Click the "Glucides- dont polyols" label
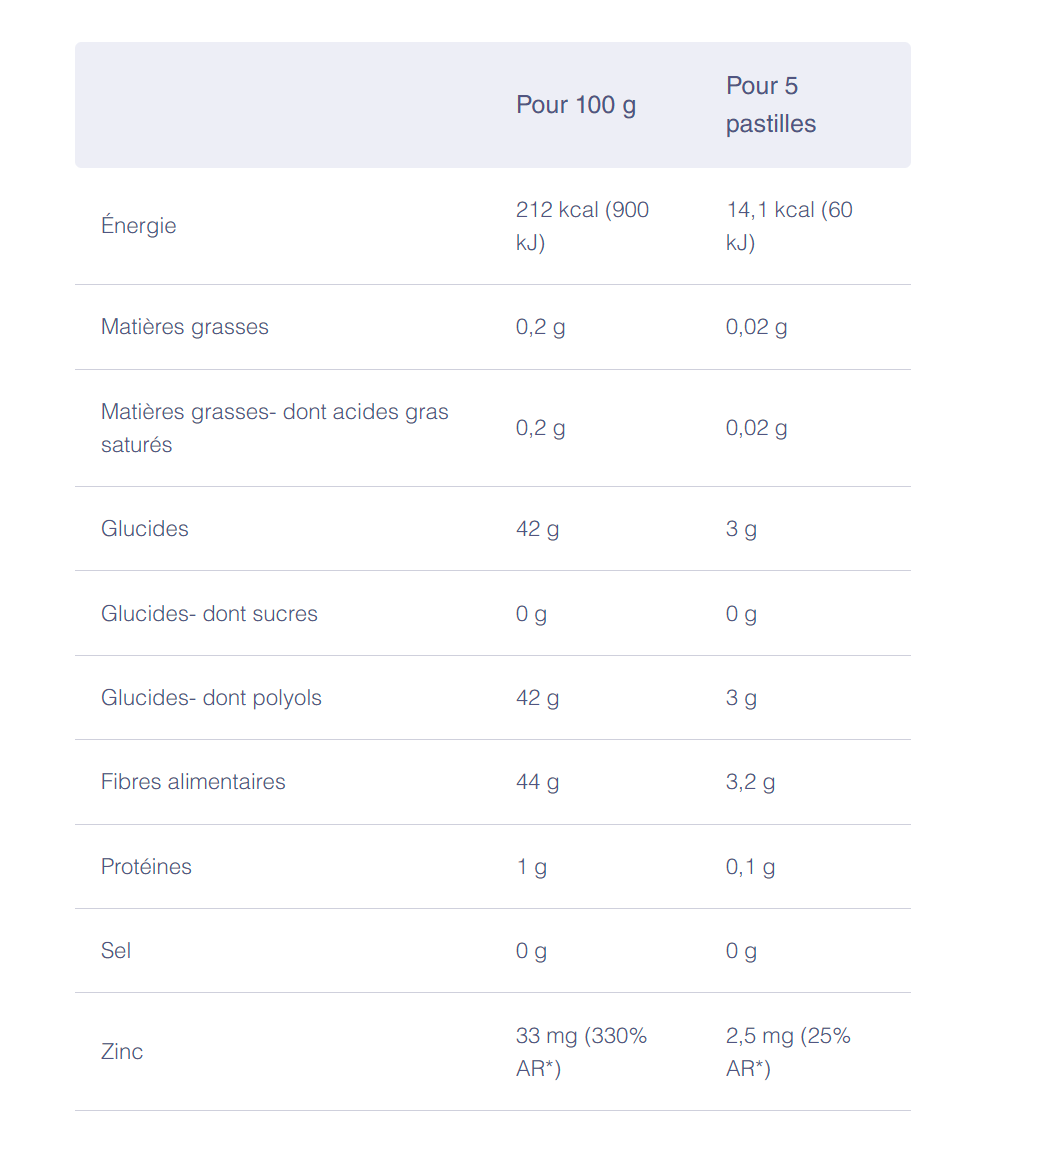The image size is (1061, 1151). coord(211,698)
